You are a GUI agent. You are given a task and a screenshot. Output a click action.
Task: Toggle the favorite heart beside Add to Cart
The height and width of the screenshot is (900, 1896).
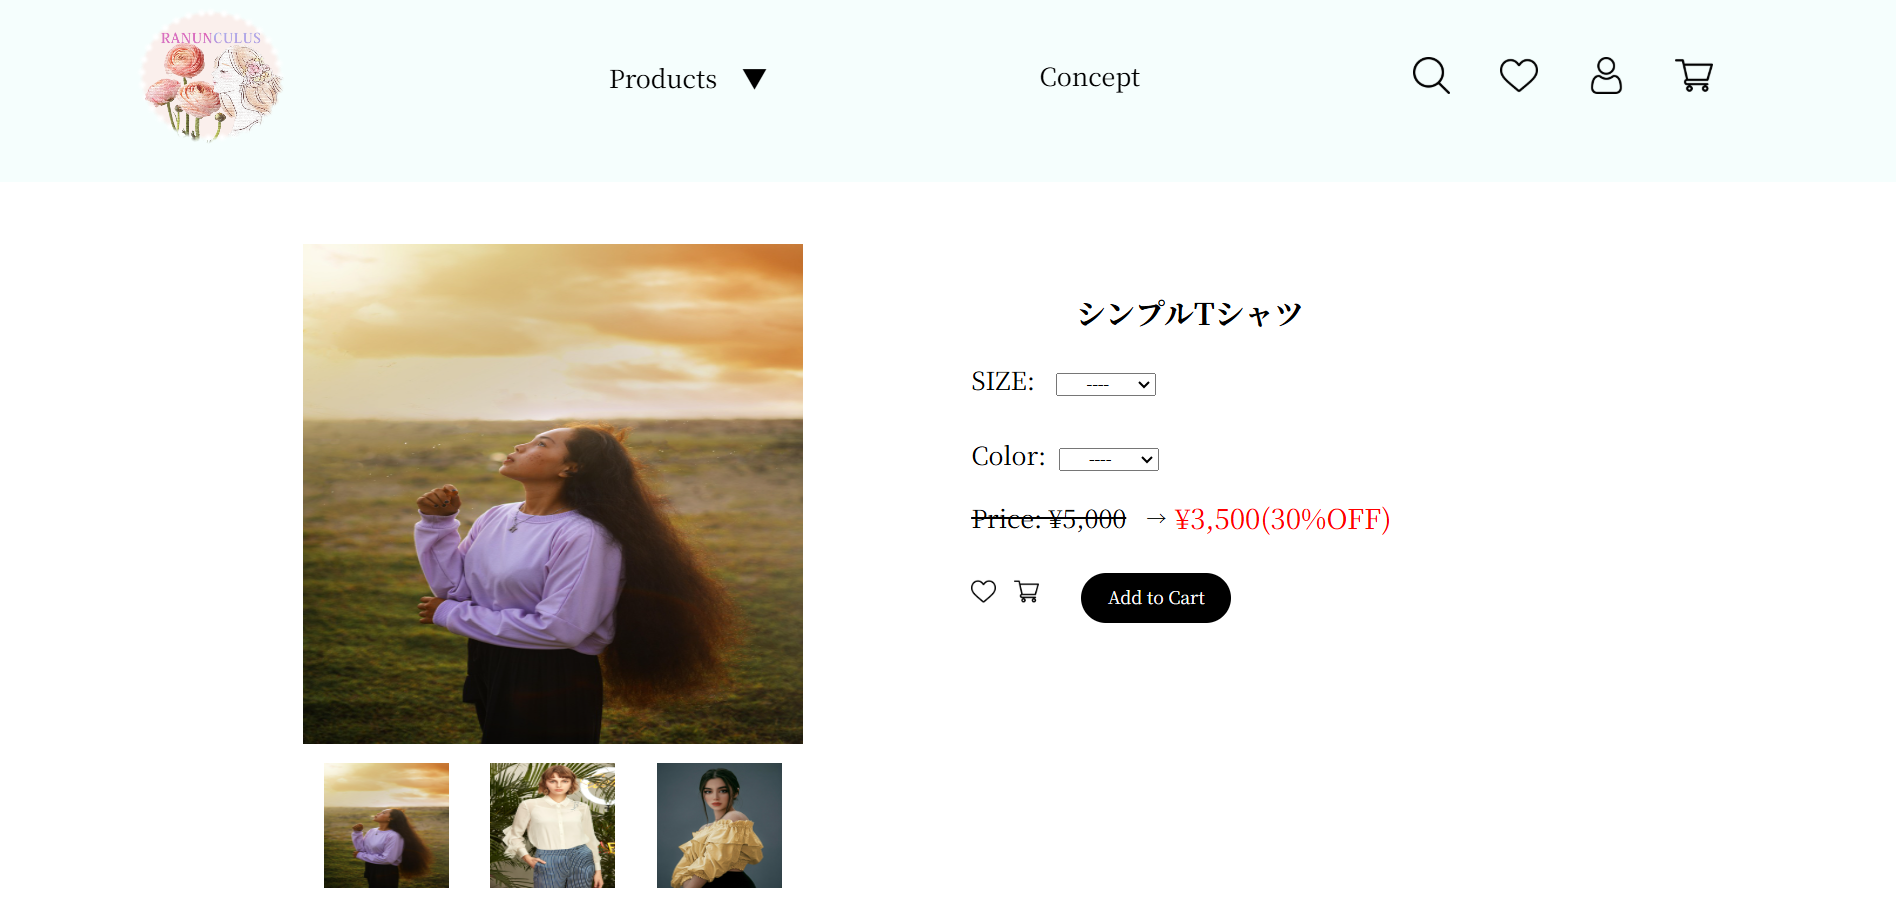coord(983,591)
